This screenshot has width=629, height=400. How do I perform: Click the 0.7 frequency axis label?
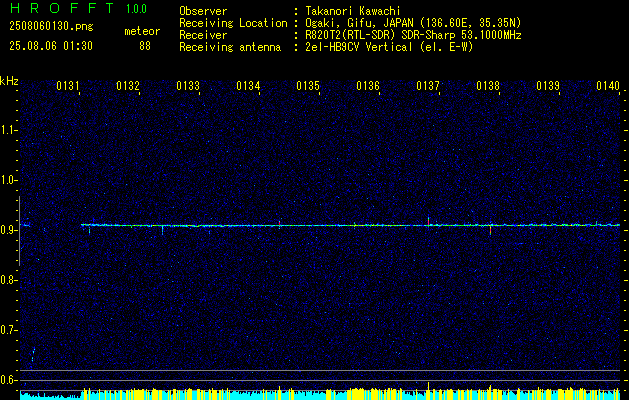pos(8,330)
